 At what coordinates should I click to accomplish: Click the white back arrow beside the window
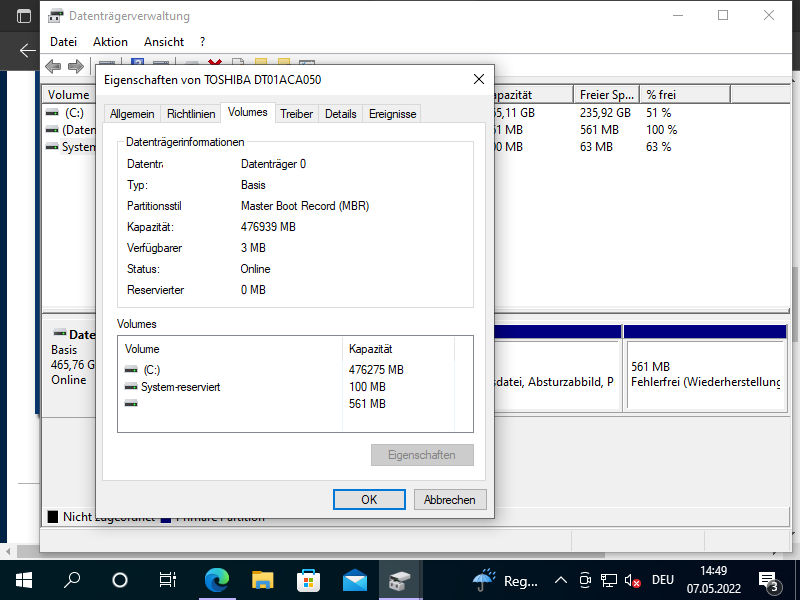click(x=28, y=50)
